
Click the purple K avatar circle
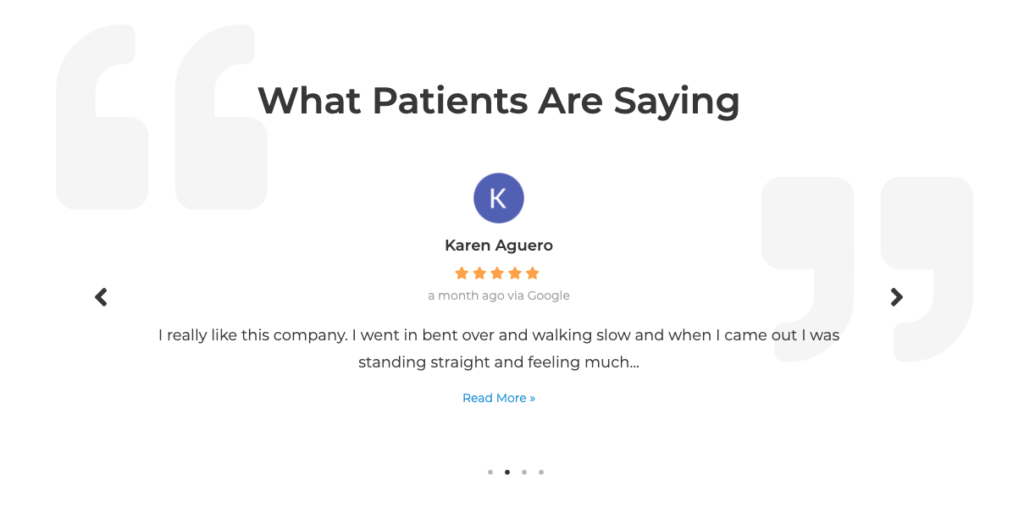(498, 198)
